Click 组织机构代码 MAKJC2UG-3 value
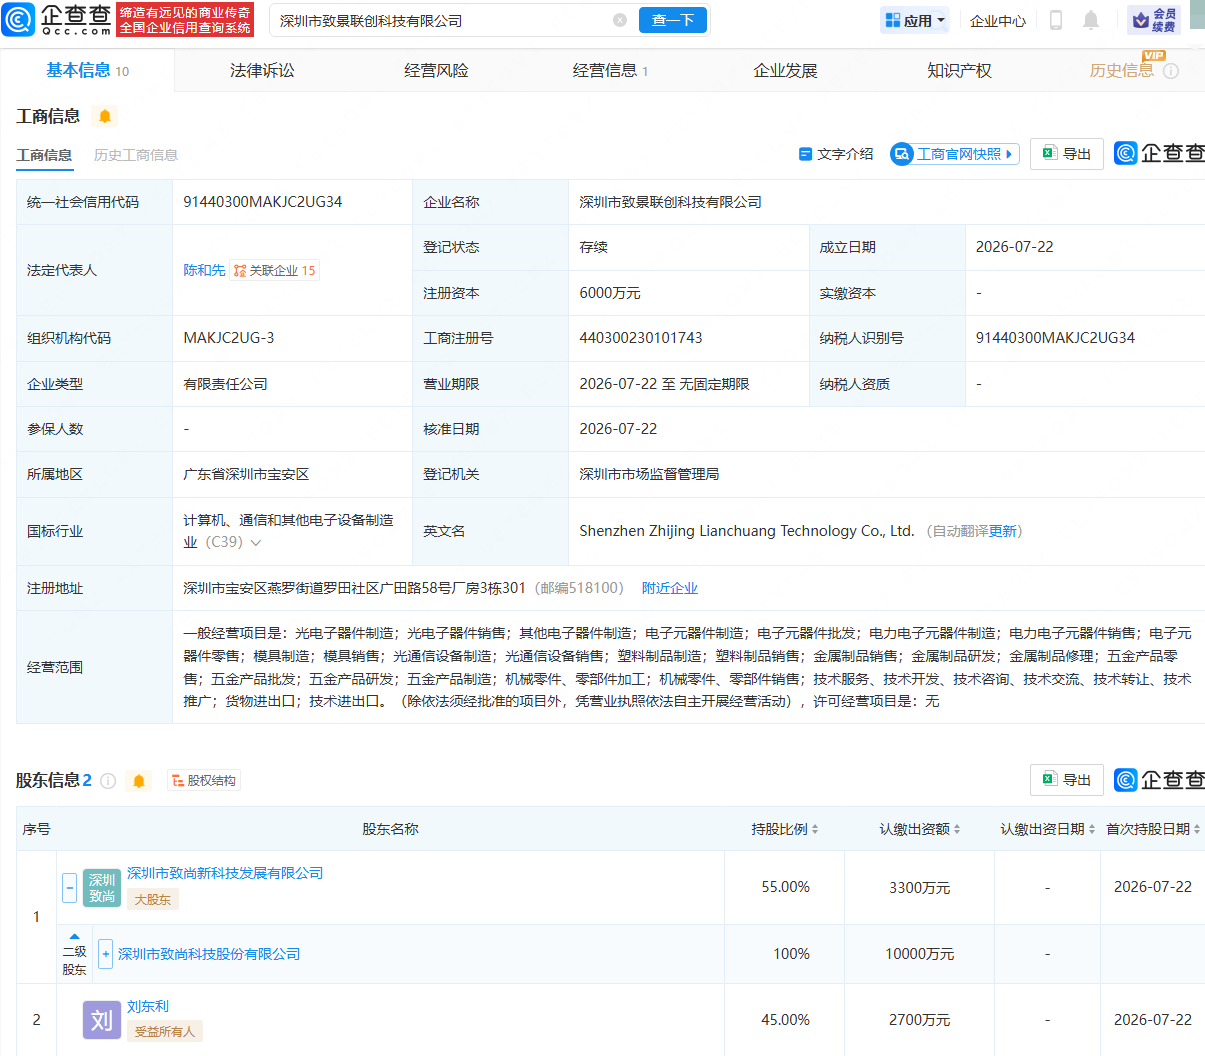 (229, 338)
